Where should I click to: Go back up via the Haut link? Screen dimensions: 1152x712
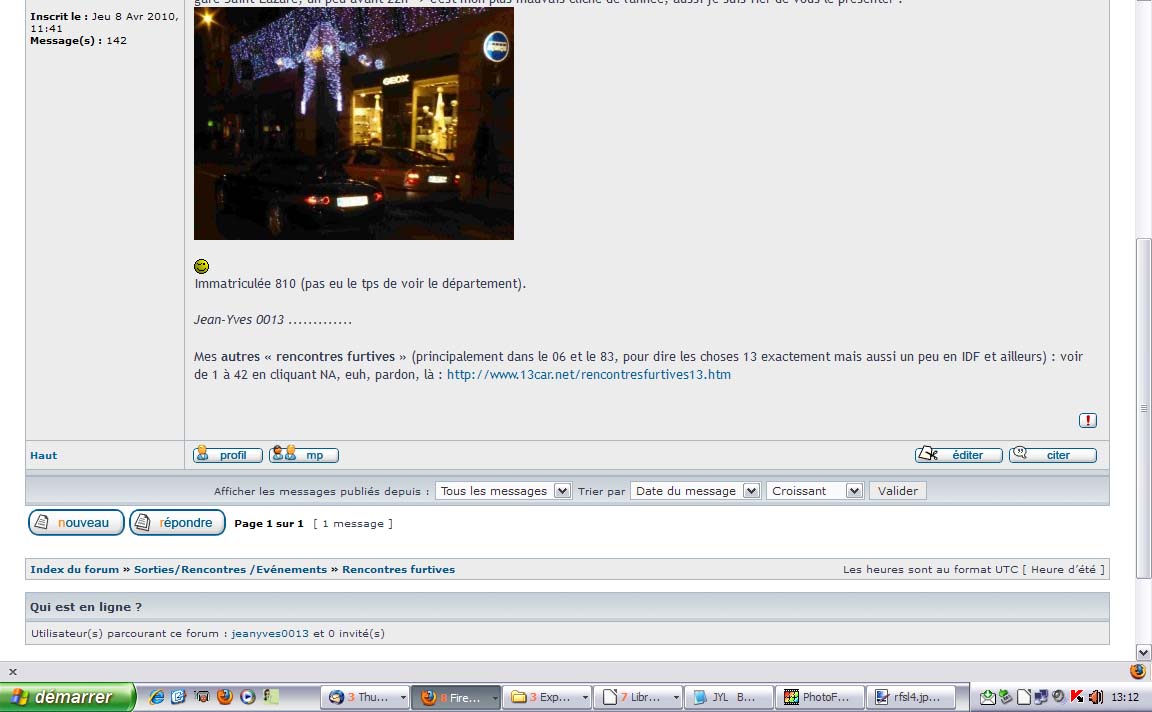43,456
